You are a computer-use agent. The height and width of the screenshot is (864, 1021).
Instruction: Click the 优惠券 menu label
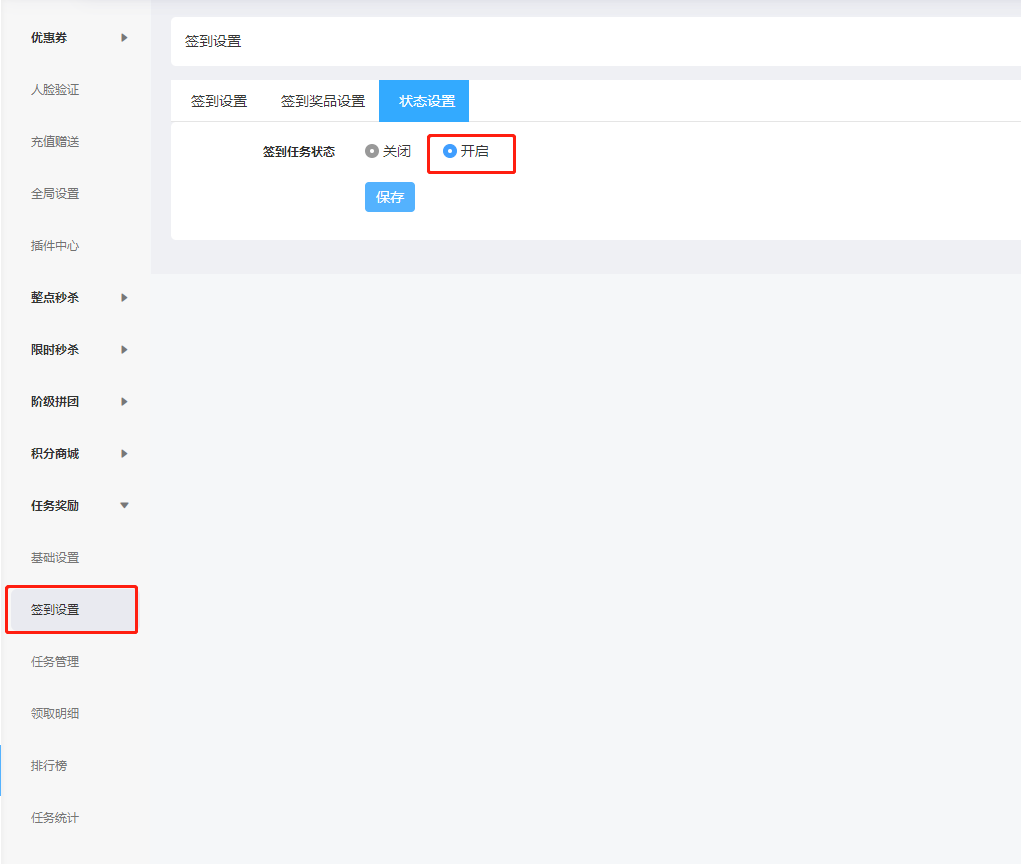pyautogui.click(x=49, y=38)
